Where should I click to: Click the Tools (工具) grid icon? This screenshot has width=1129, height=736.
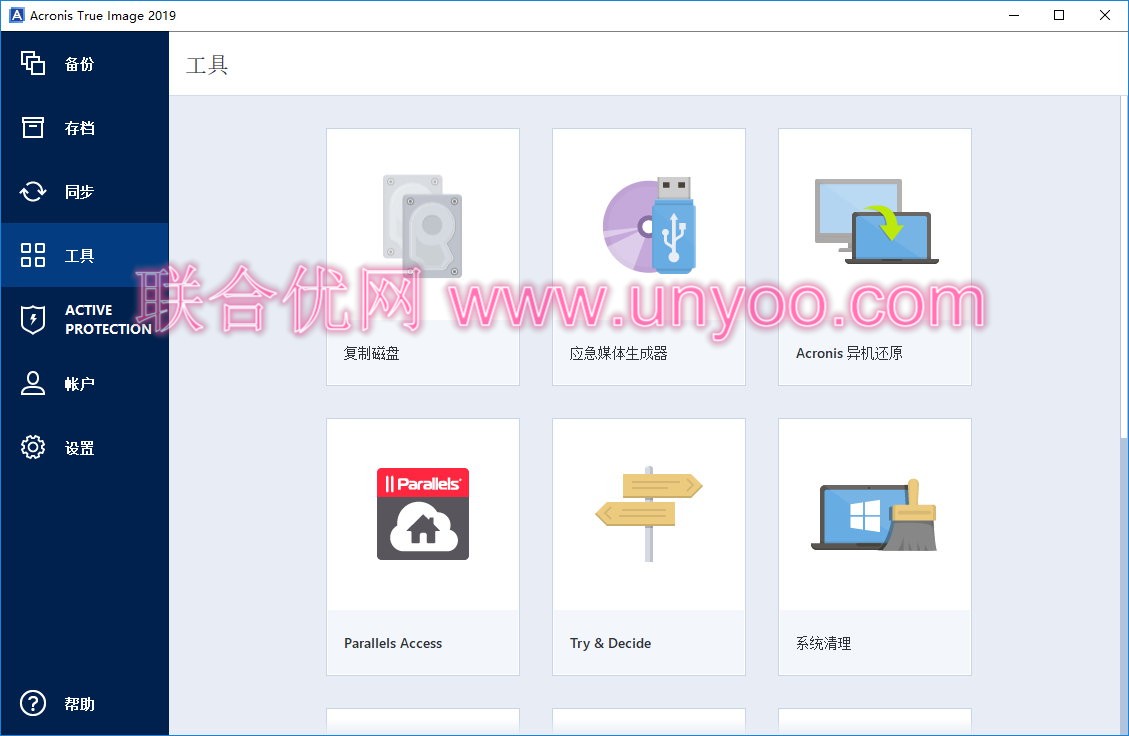32,255
